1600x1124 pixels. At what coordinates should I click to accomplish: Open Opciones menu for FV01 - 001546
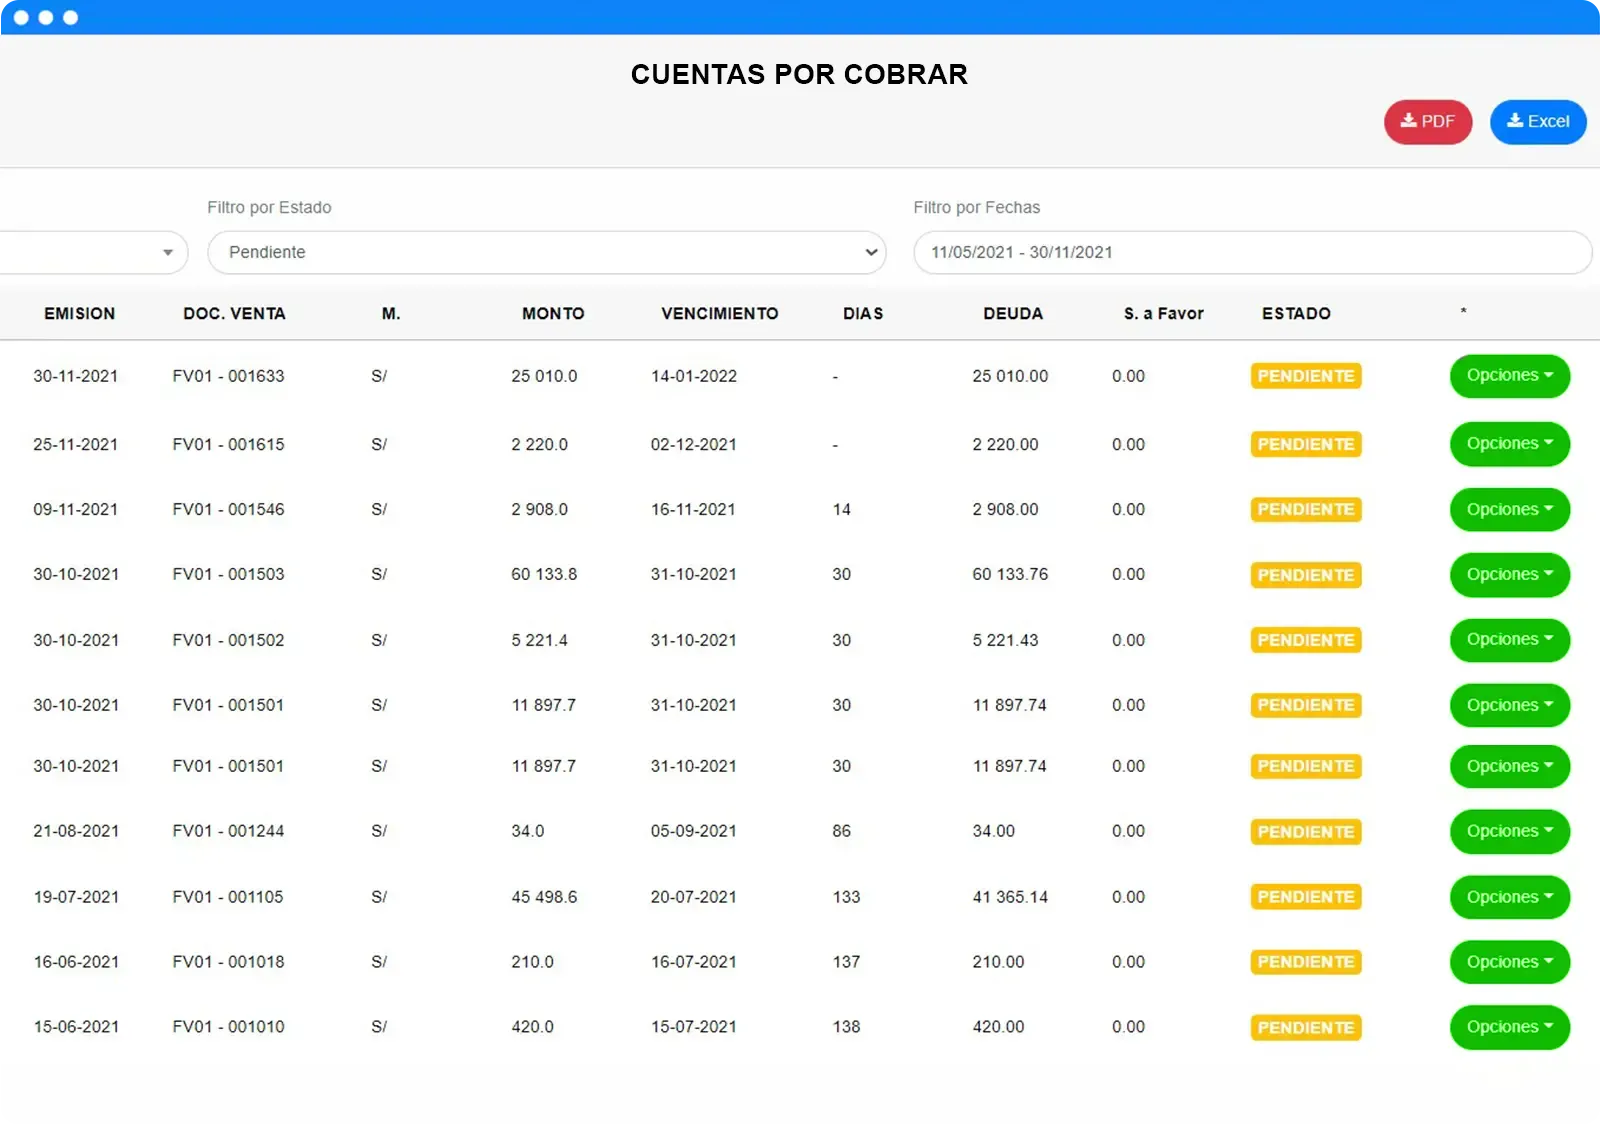pyautogui.click(x=1509, y=510)
